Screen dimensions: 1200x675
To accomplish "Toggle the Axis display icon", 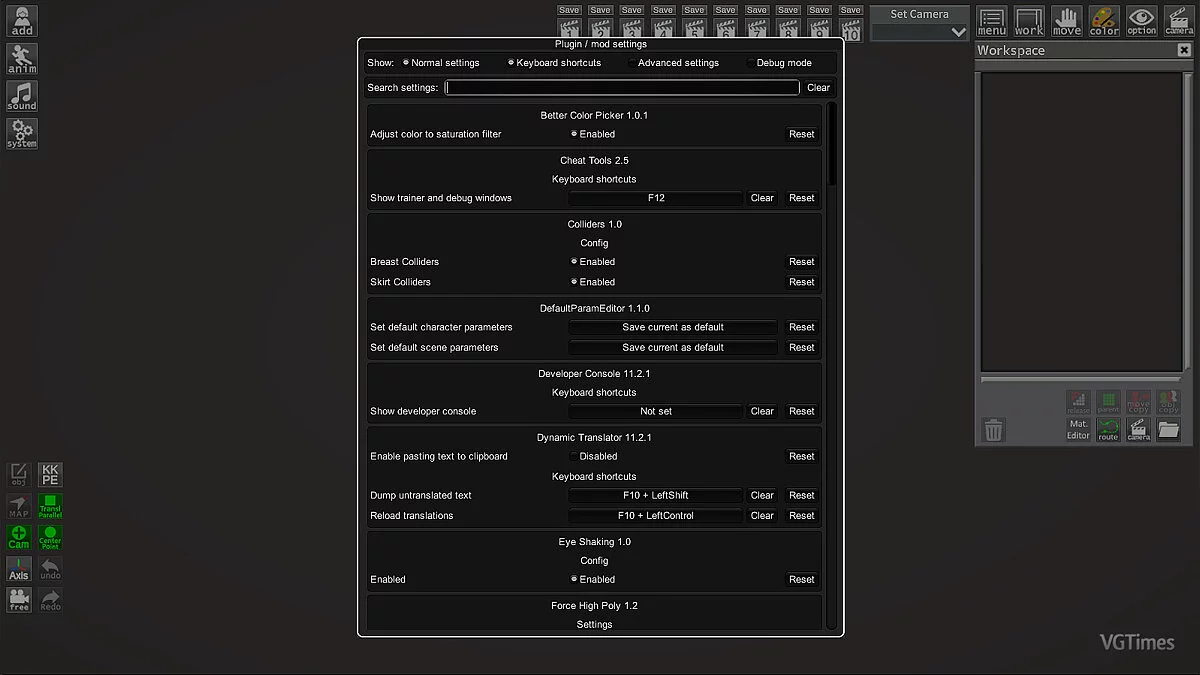I will 19,569.
